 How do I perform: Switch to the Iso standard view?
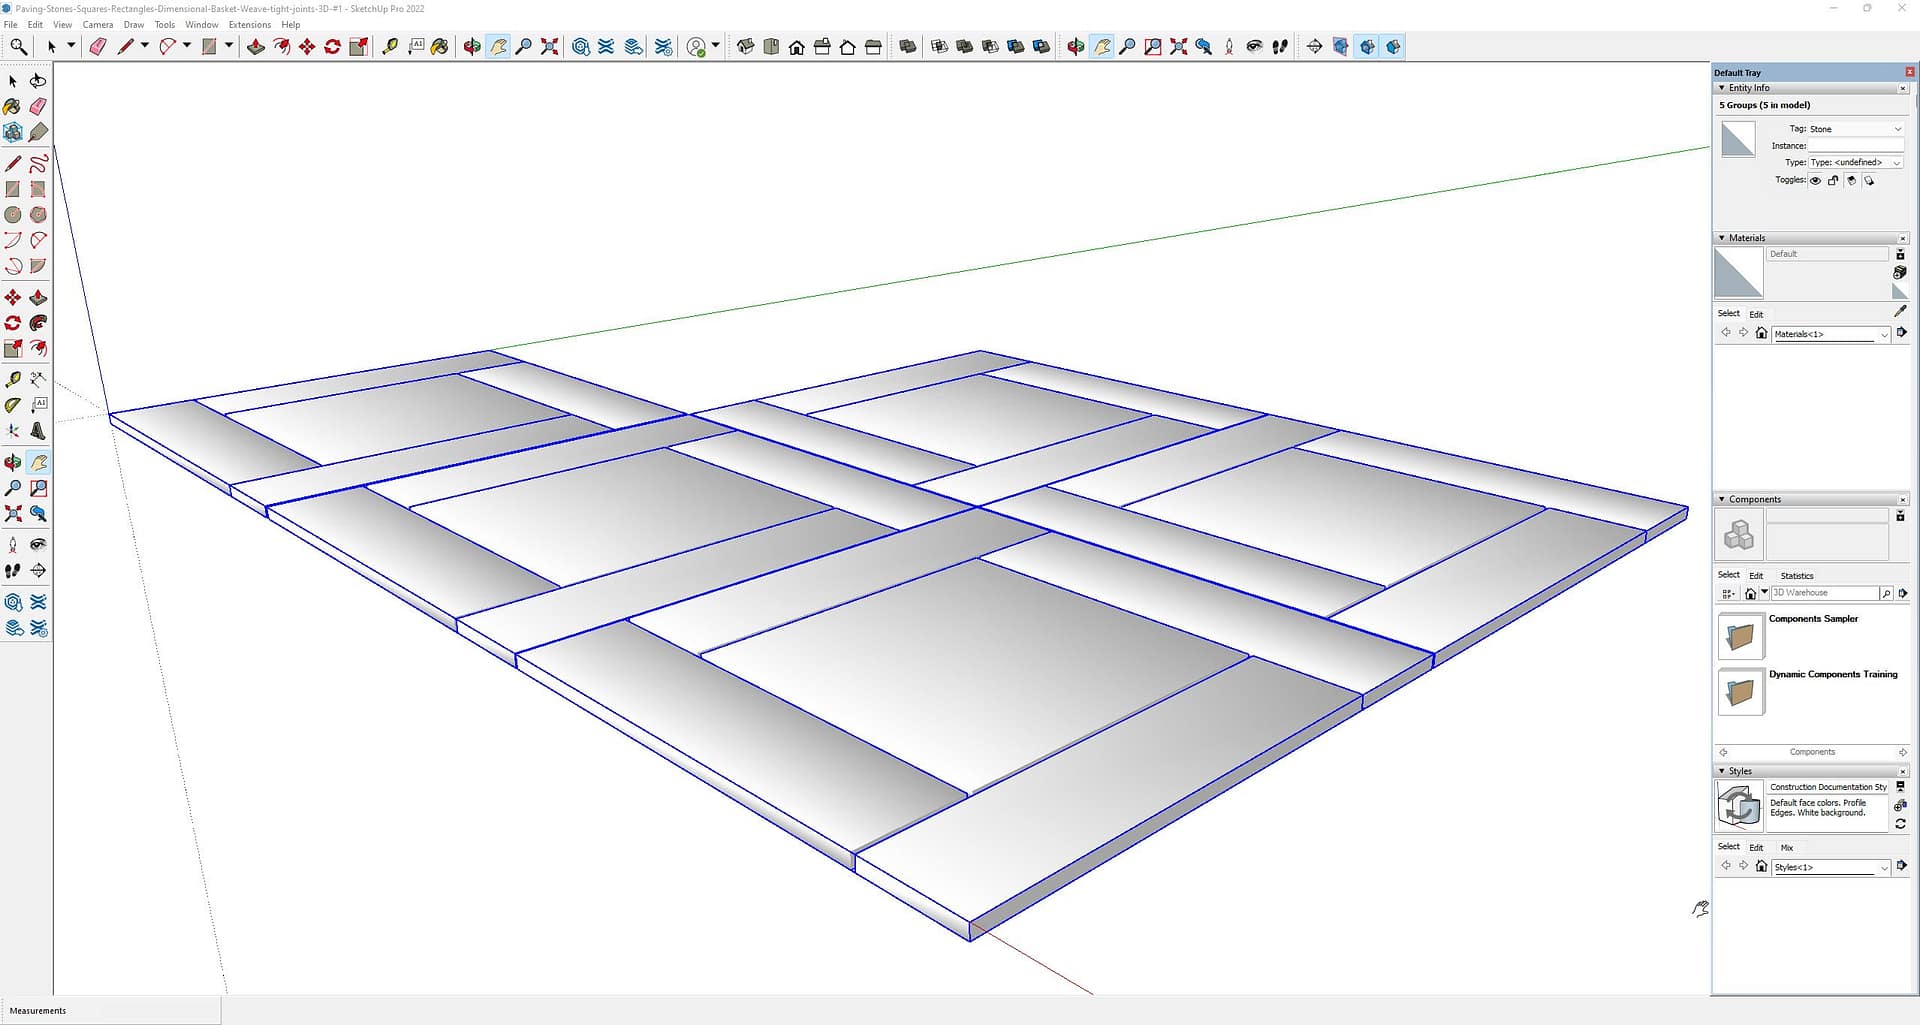745,47
